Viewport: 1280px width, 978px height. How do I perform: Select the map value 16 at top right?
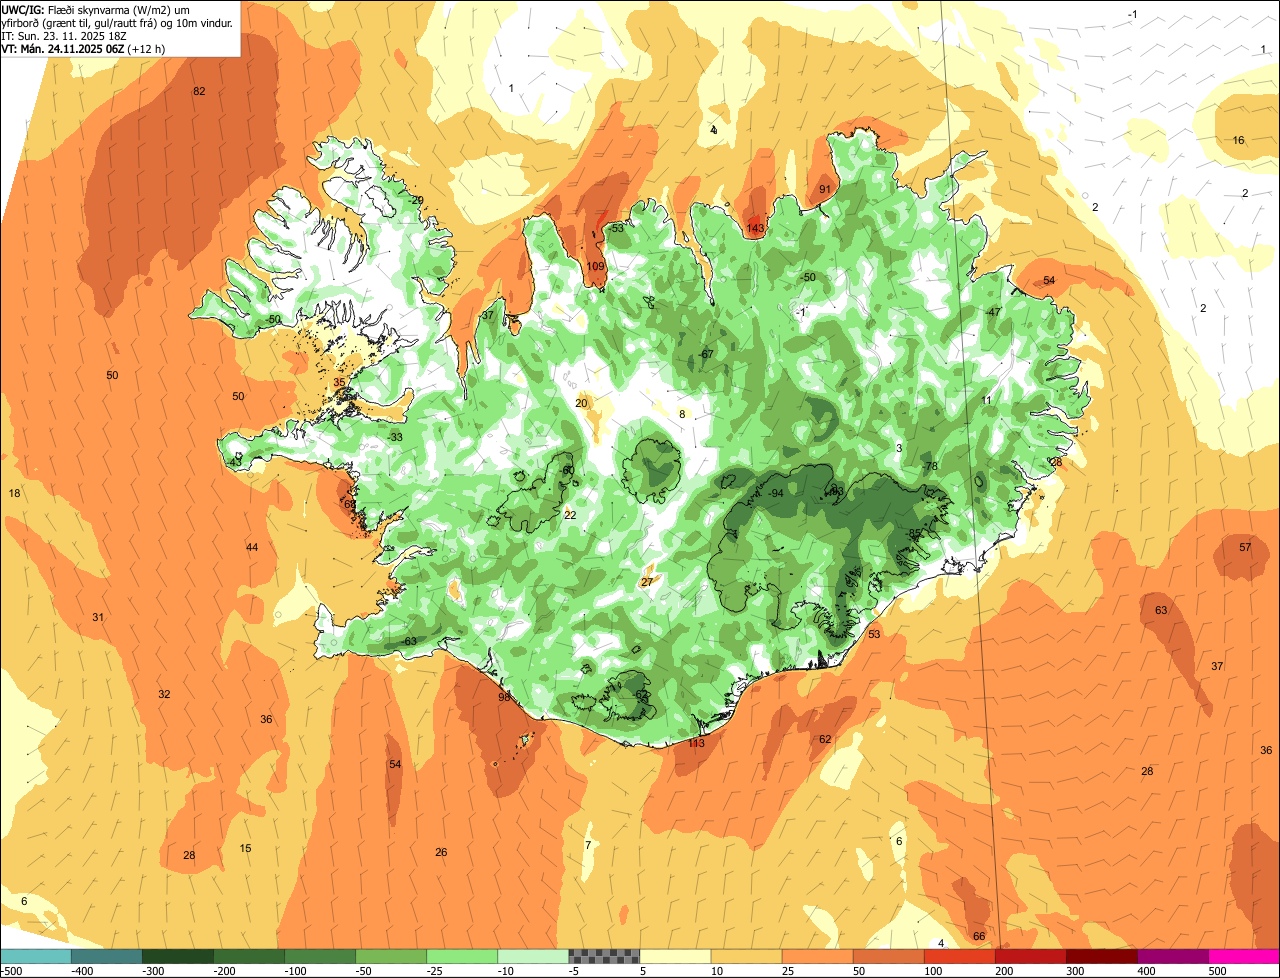click(1239, 140)
